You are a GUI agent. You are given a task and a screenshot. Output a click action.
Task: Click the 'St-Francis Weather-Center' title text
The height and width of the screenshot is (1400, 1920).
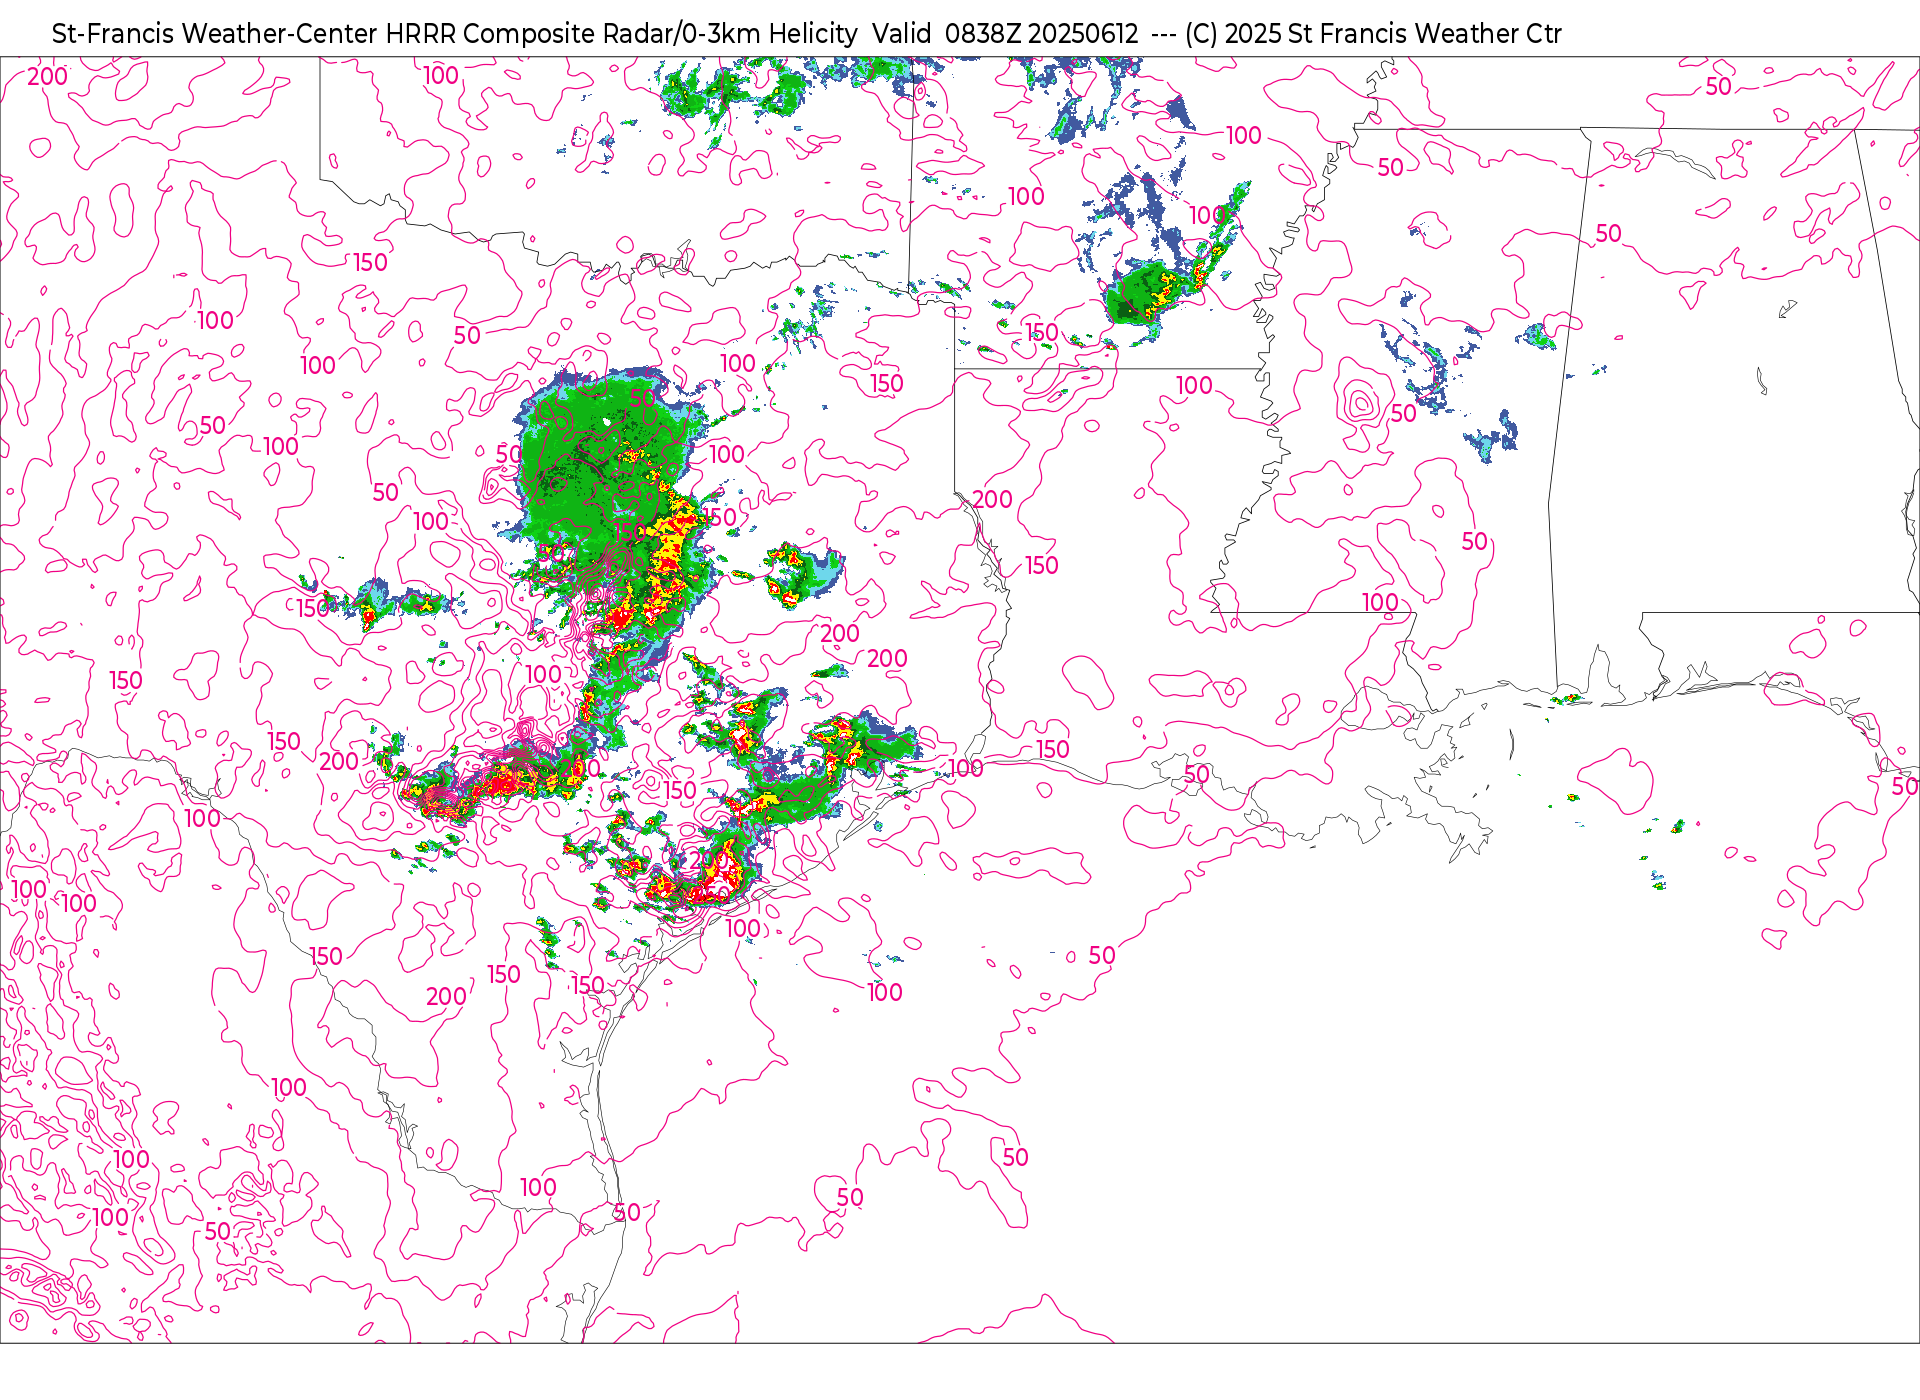pos(215,34)
